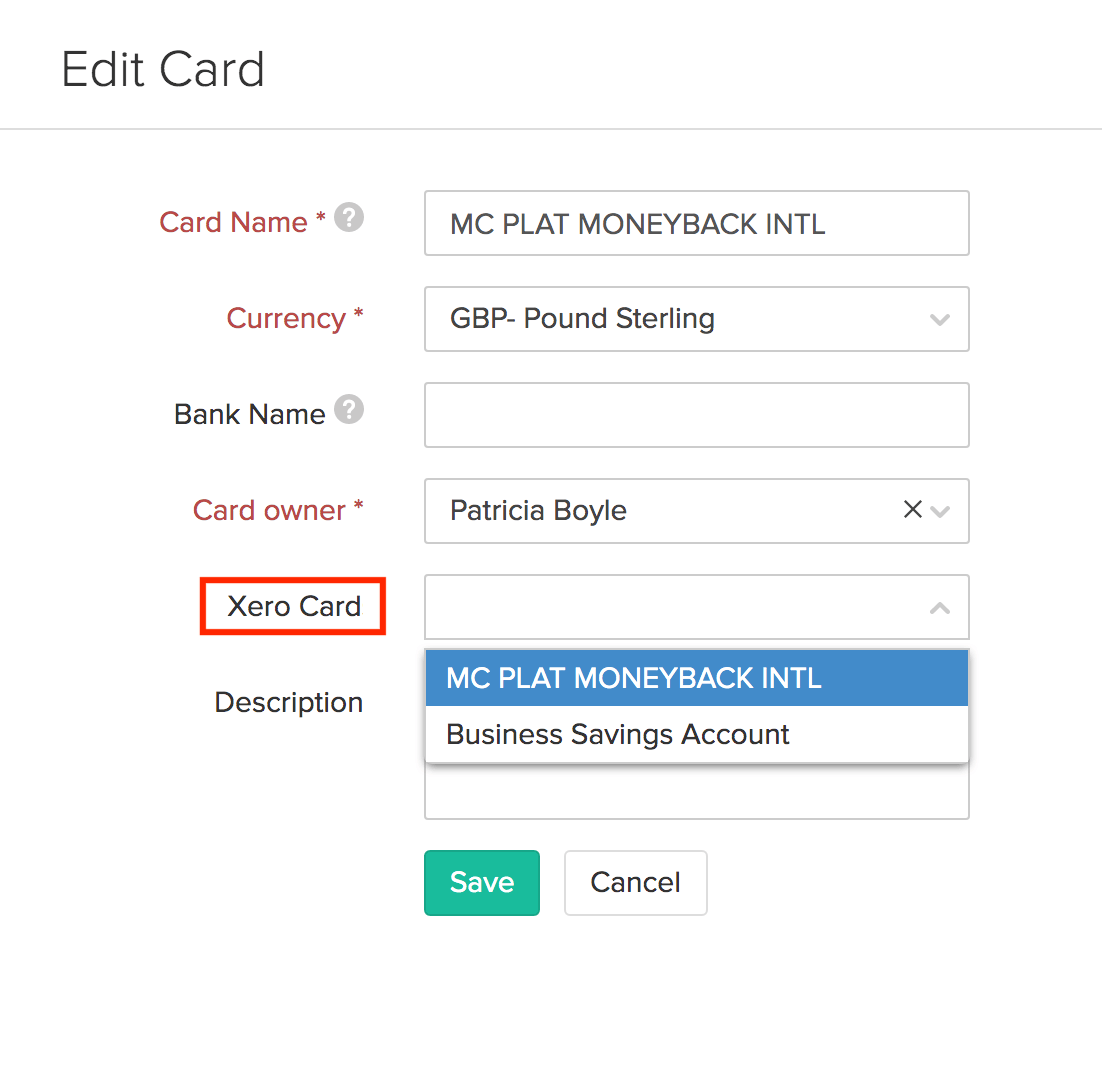The width and height of the screenshot is (1102, 1070).
Task: Click the Bank Name label text
Action: [x=249, y=414]
